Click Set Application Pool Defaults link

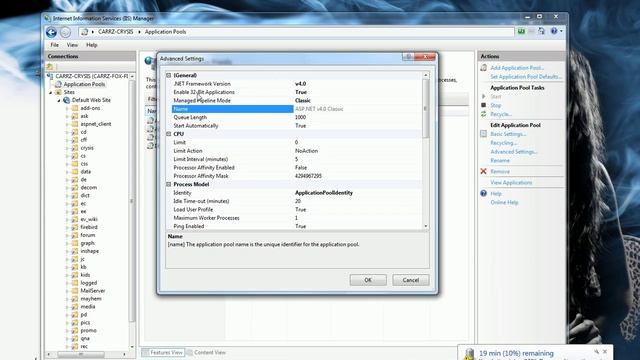coord(526,77)
